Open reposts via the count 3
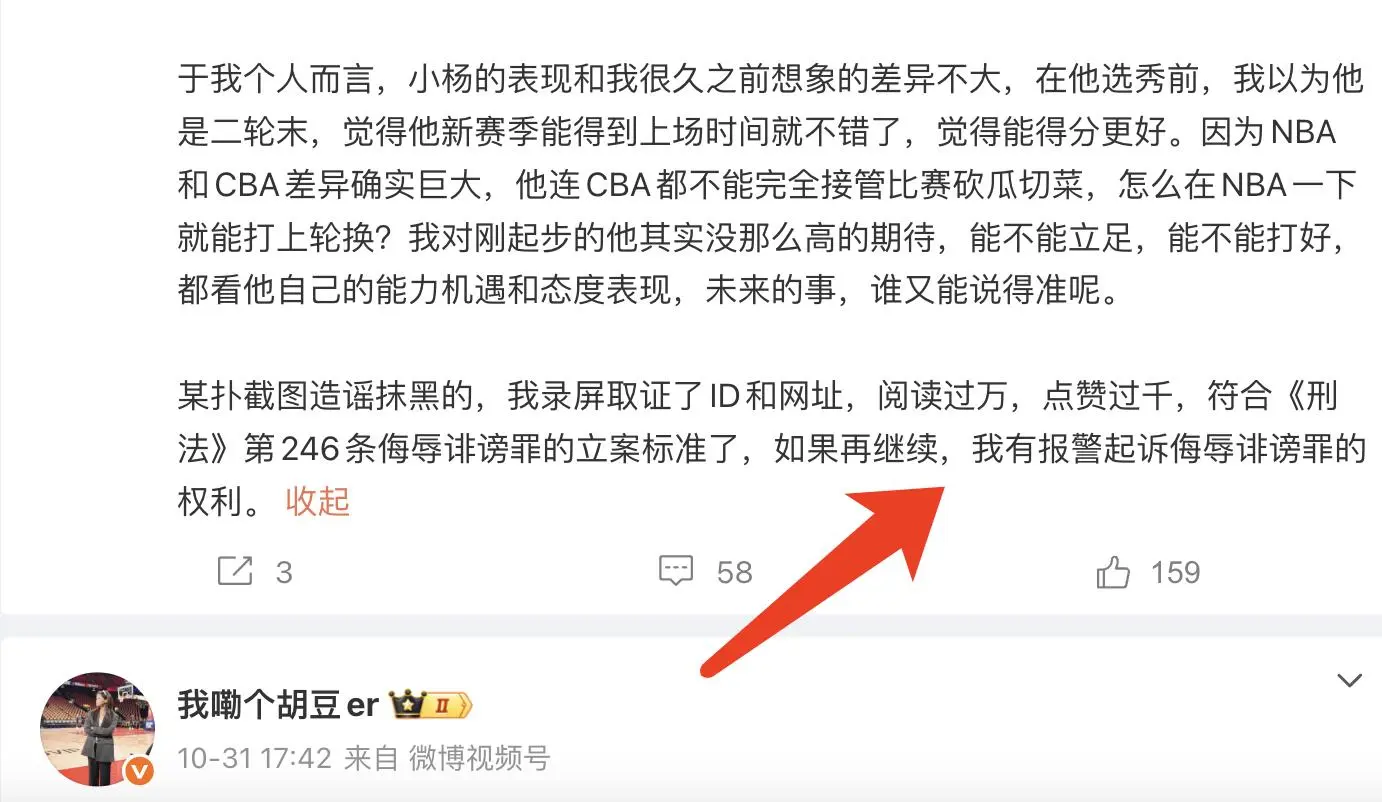Viewport: 1382px width, 802px height. coord(284,572)
